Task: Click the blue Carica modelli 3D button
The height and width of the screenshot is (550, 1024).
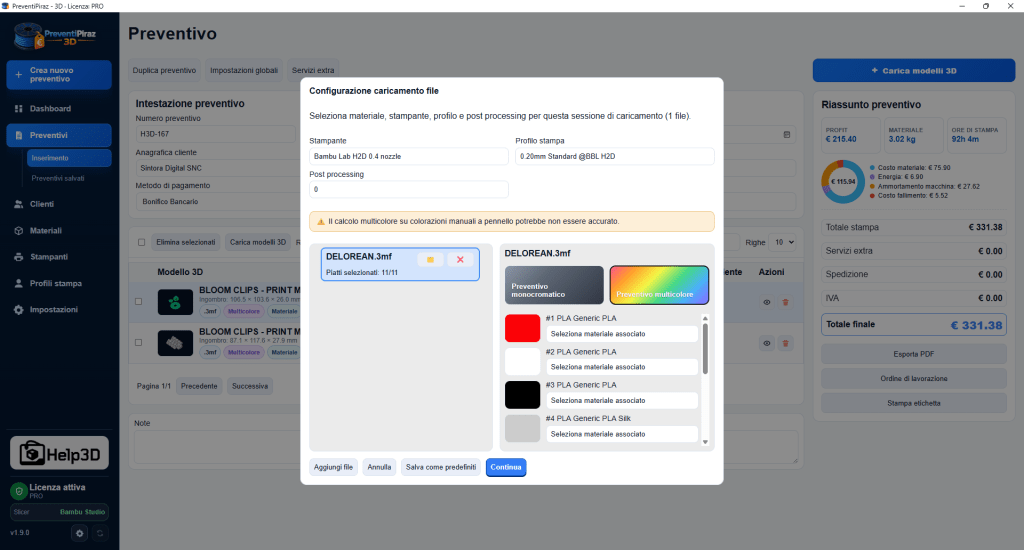Action: (914, 71)
